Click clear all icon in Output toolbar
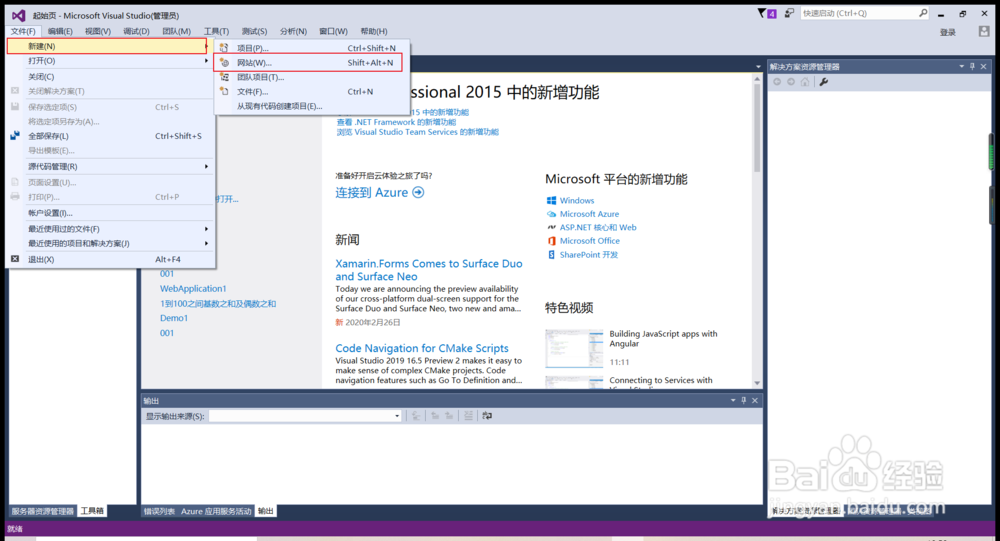This screenshot has height=541, width=1000. [x=468, y=416]
